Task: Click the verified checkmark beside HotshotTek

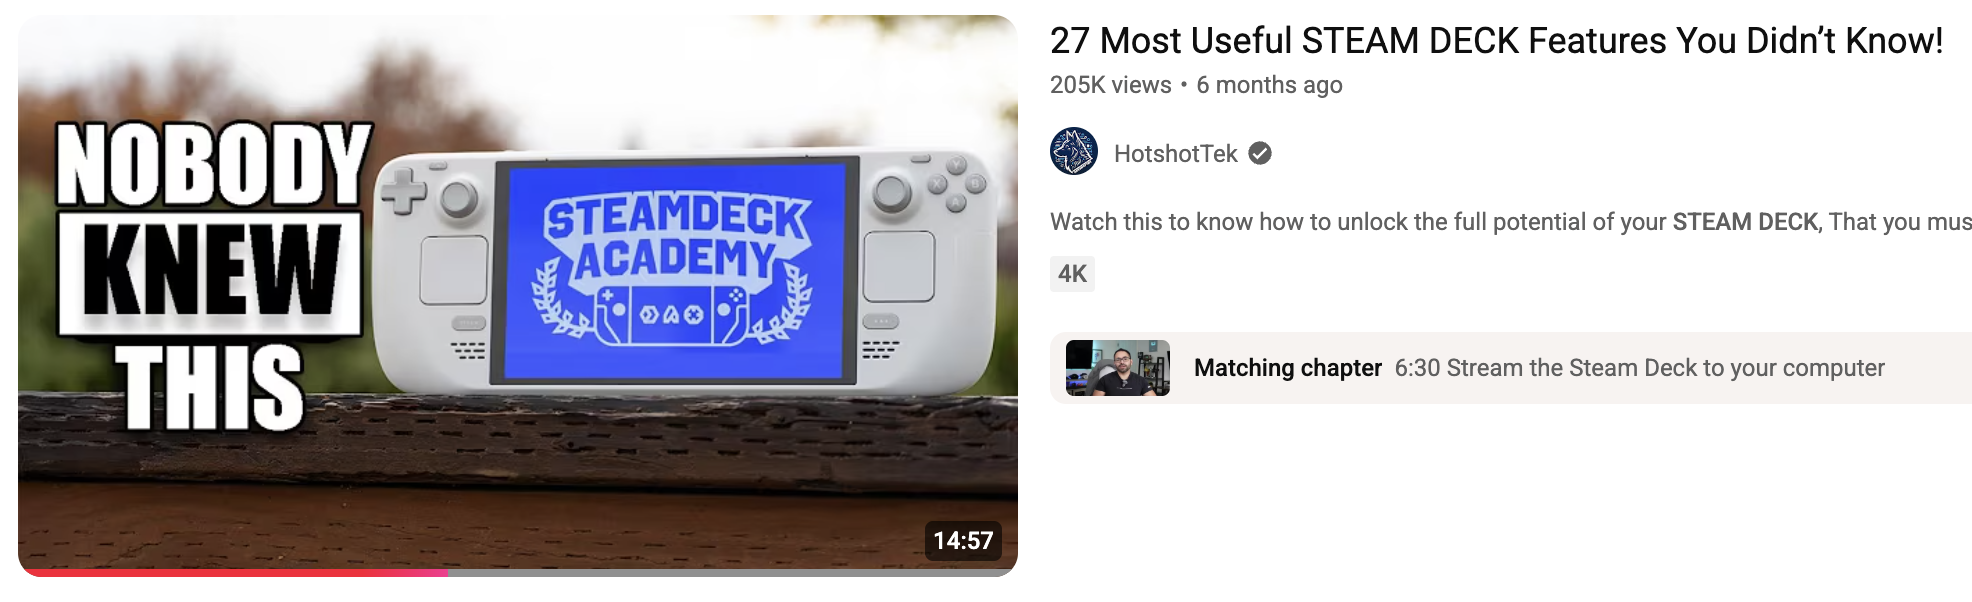Action: [x=1260, y=153]
